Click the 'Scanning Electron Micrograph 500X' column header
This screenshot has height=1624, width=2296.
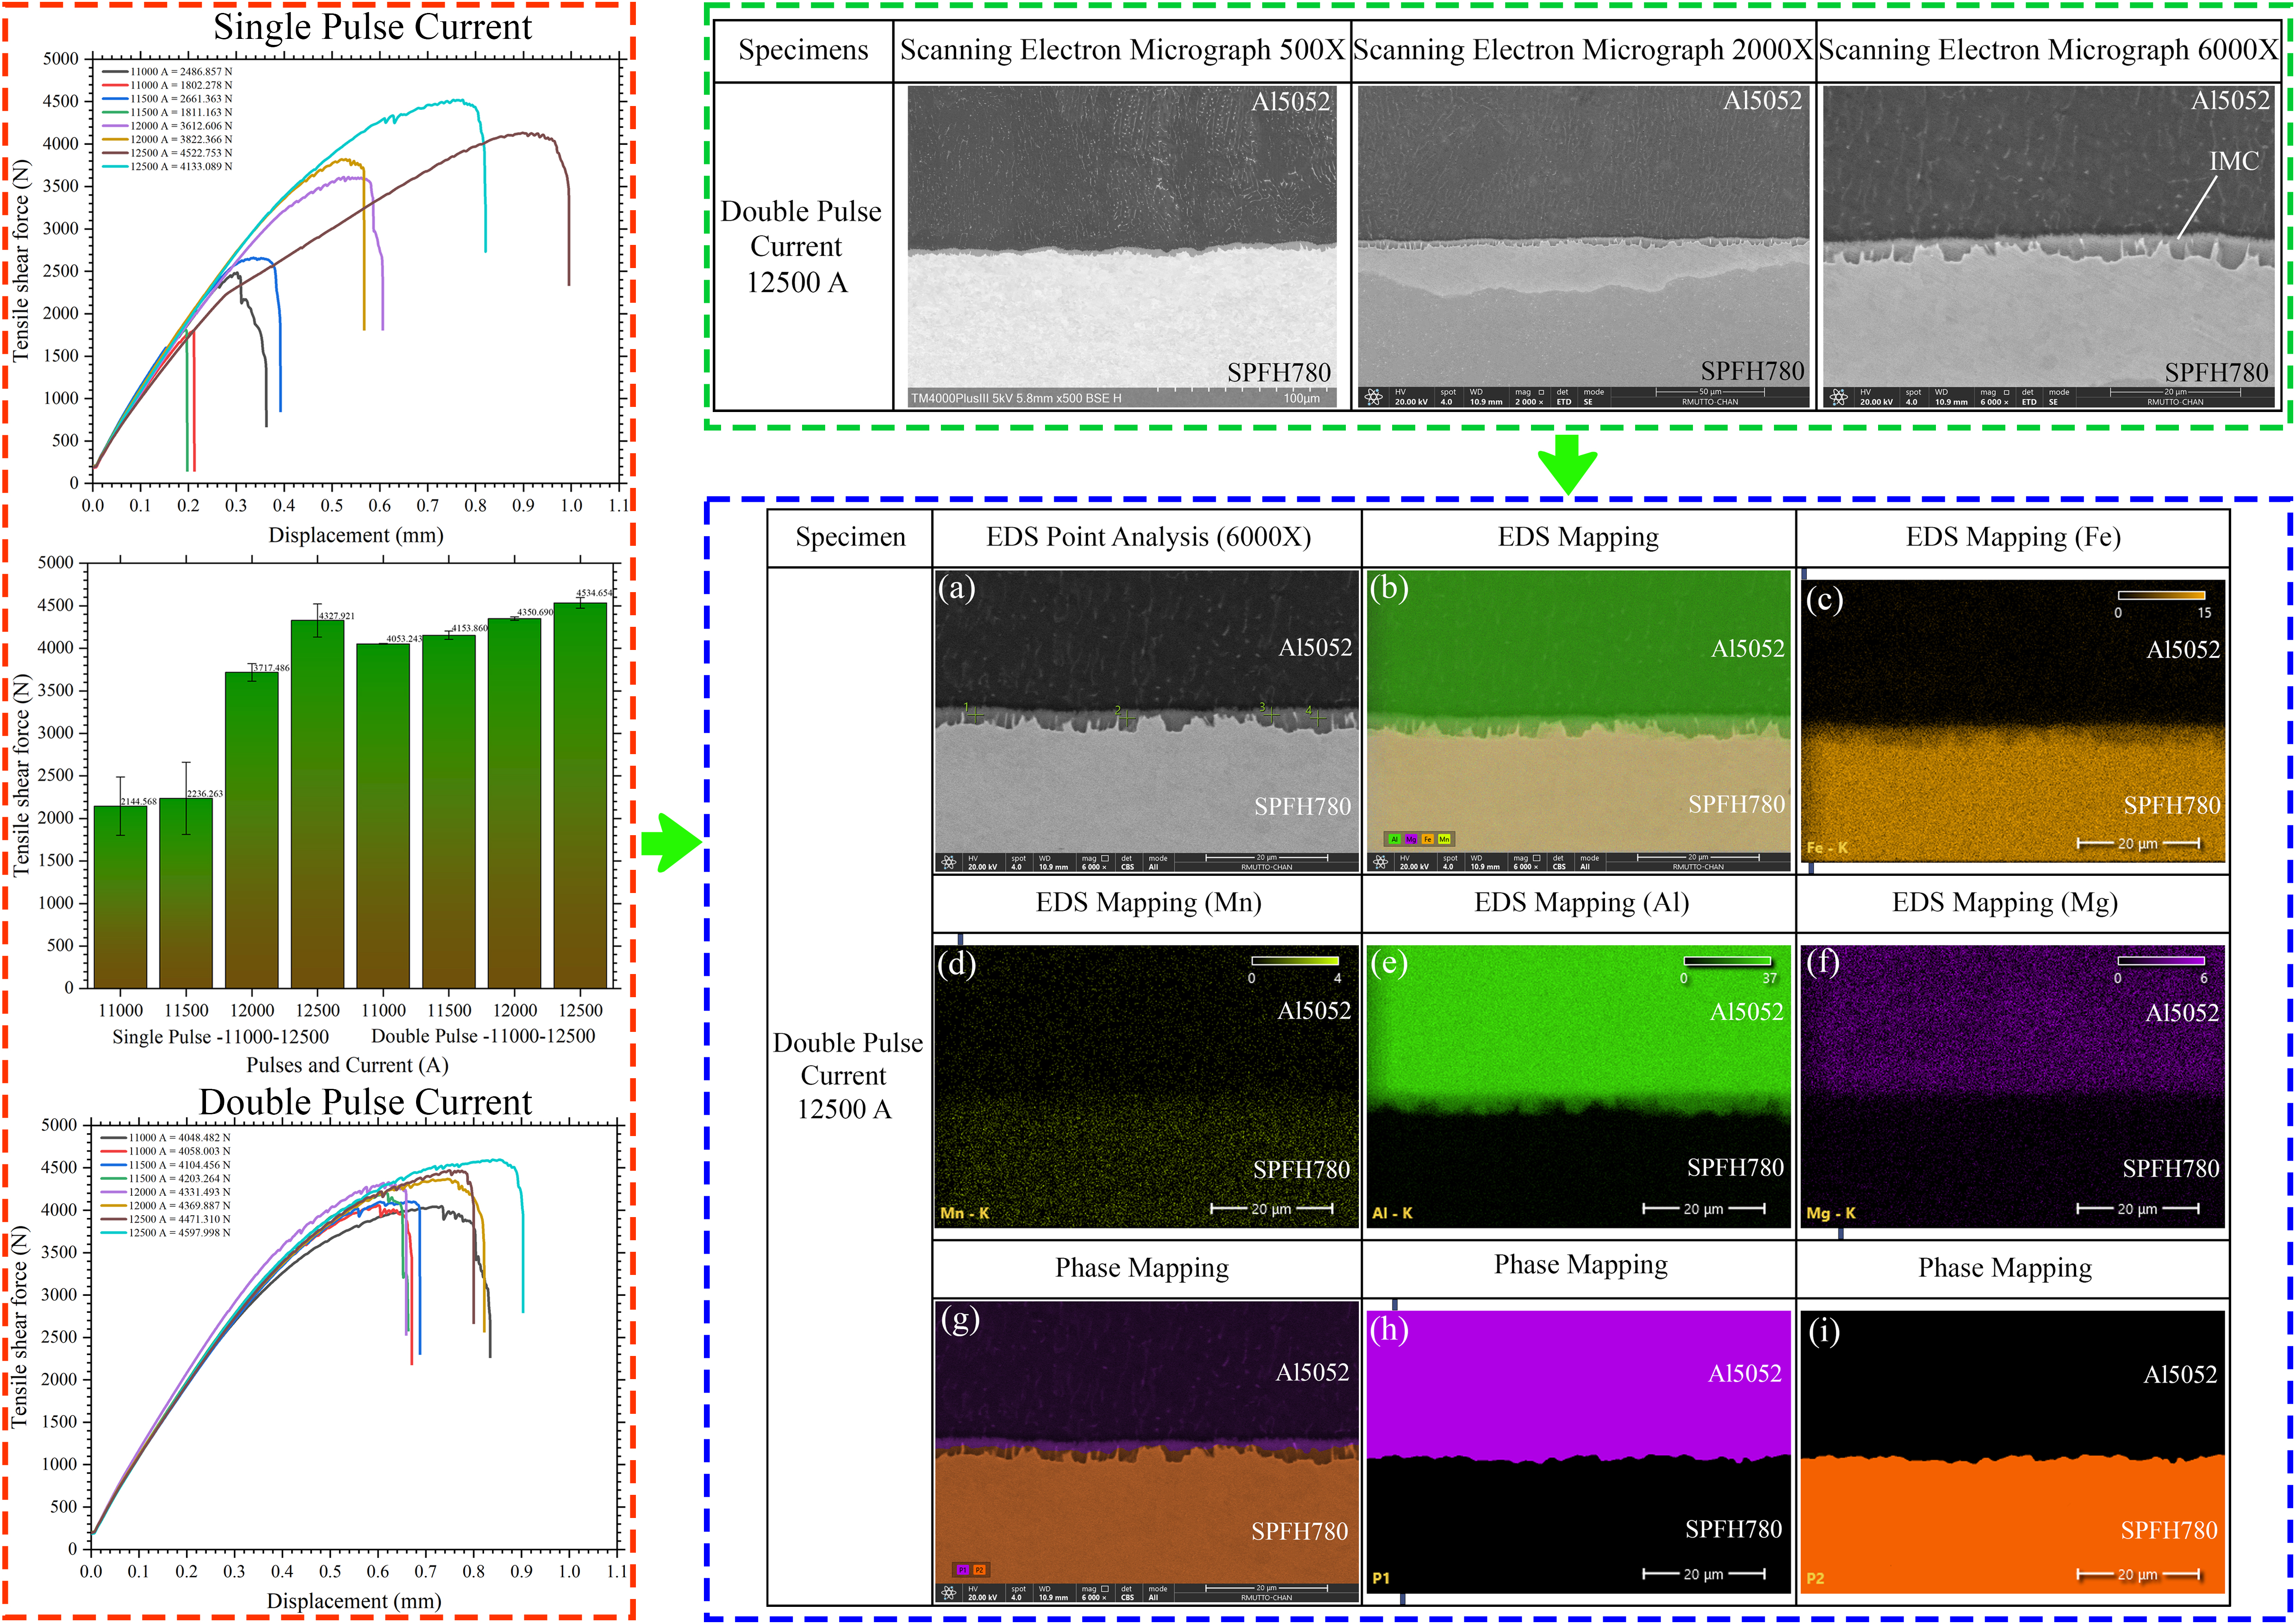(x=1122, y=50)
